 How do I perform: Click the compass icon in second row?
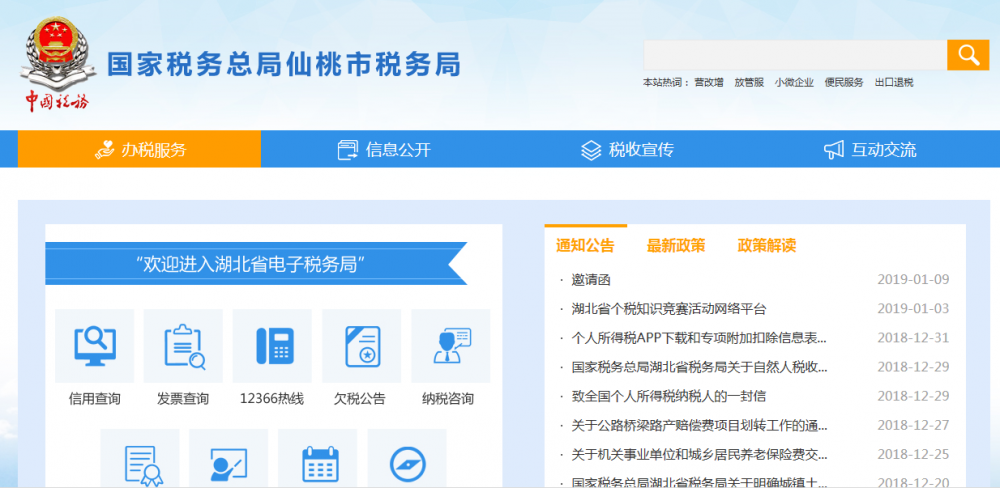(407, 462)
